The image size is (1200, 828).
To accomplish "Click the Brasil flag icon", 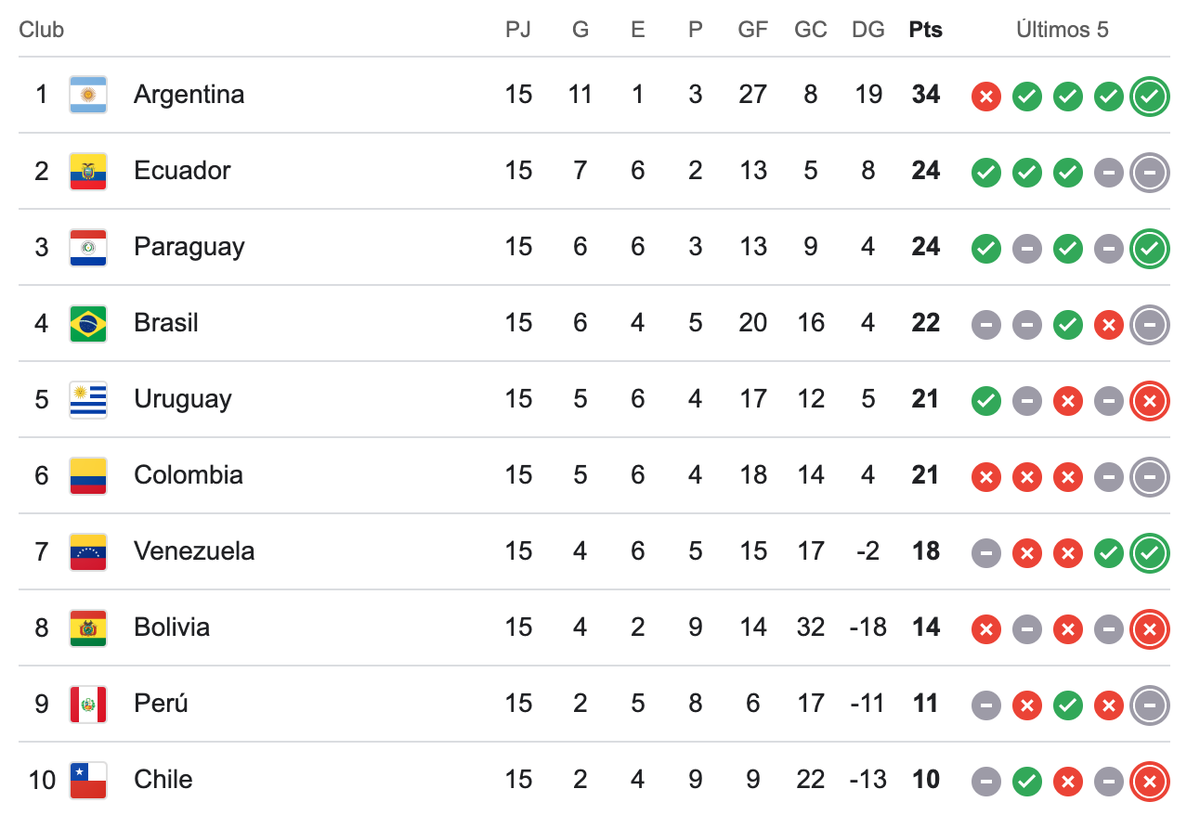I will [88, 323].
